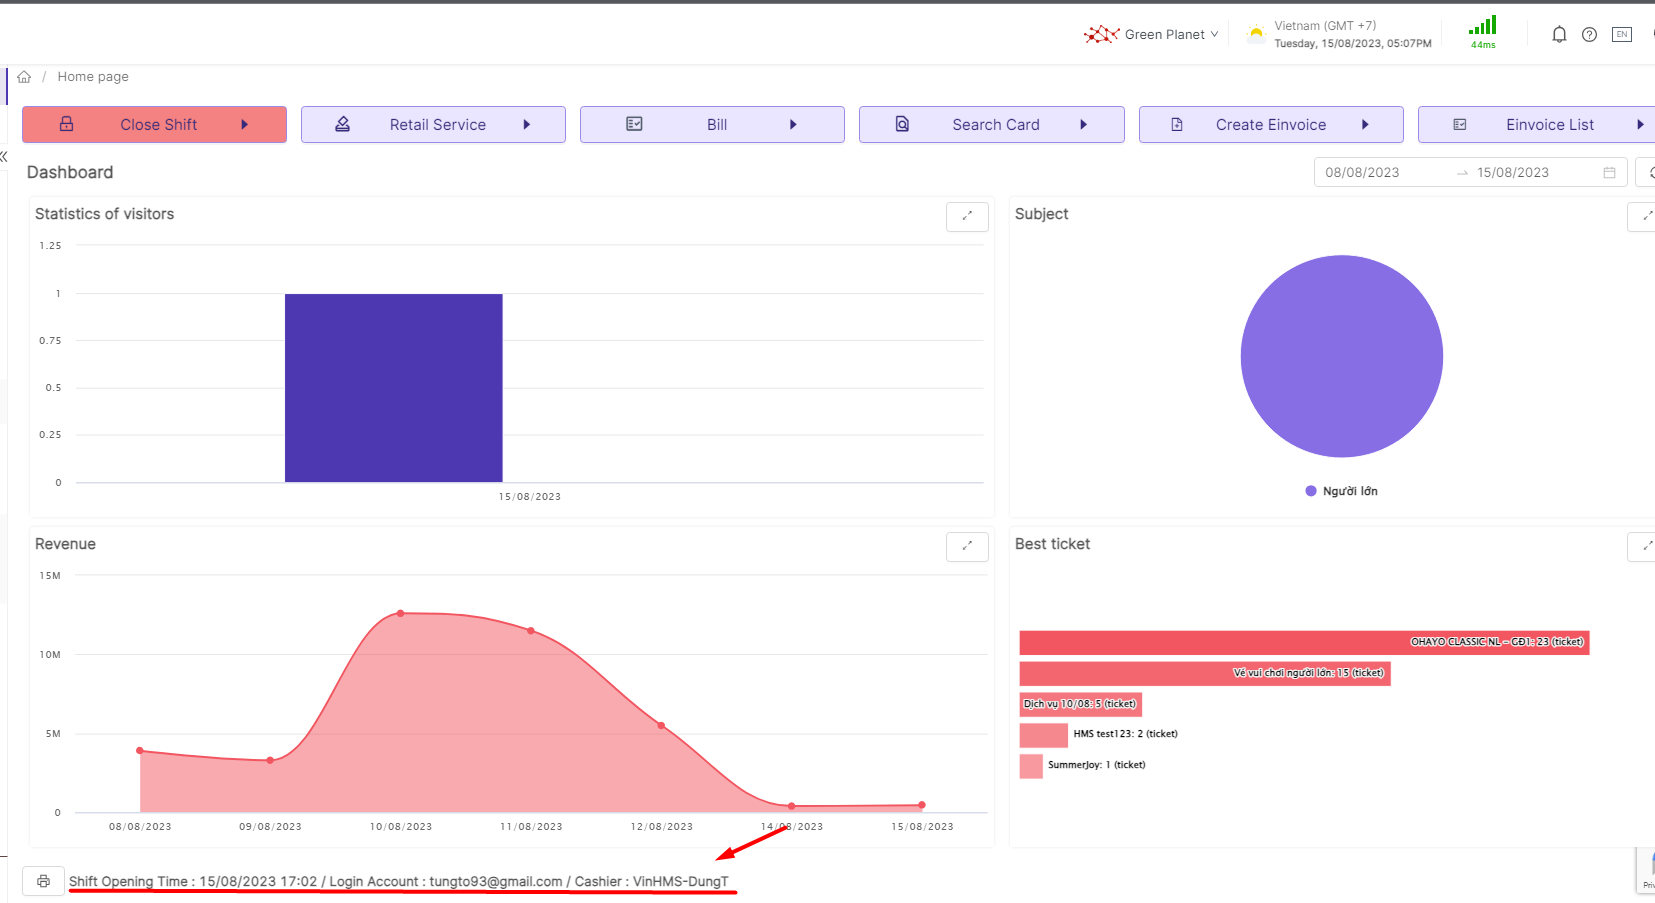Click the Close Shift button

[155, 125]
